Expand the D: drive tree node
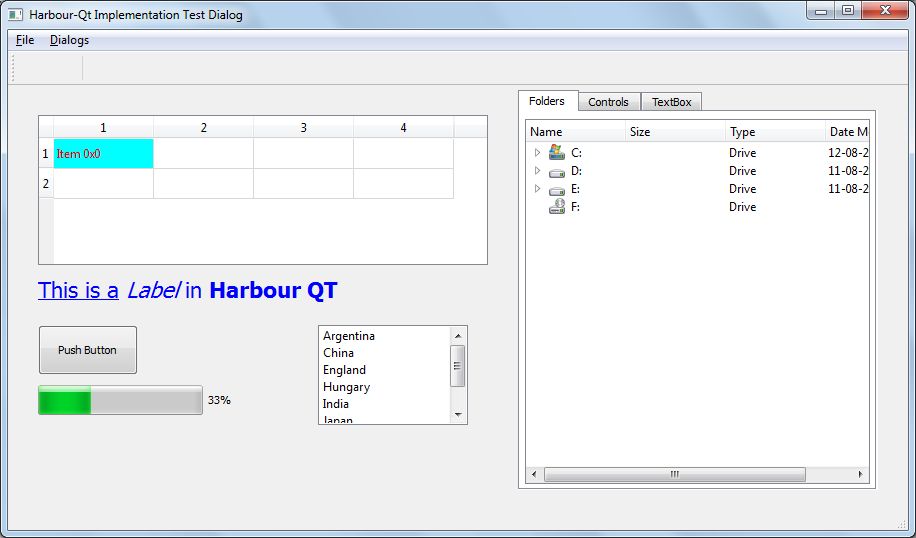The image size is (916, 538). 537,171
